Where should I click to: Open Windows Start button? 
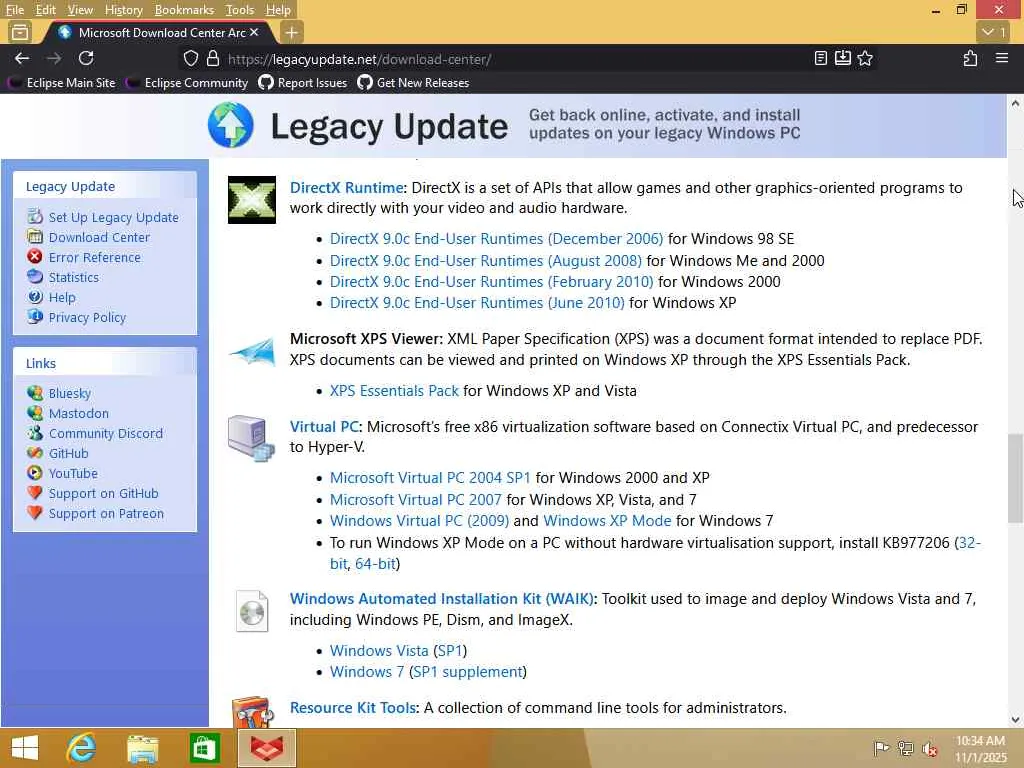pyautogui.click(x=25, y=748)
